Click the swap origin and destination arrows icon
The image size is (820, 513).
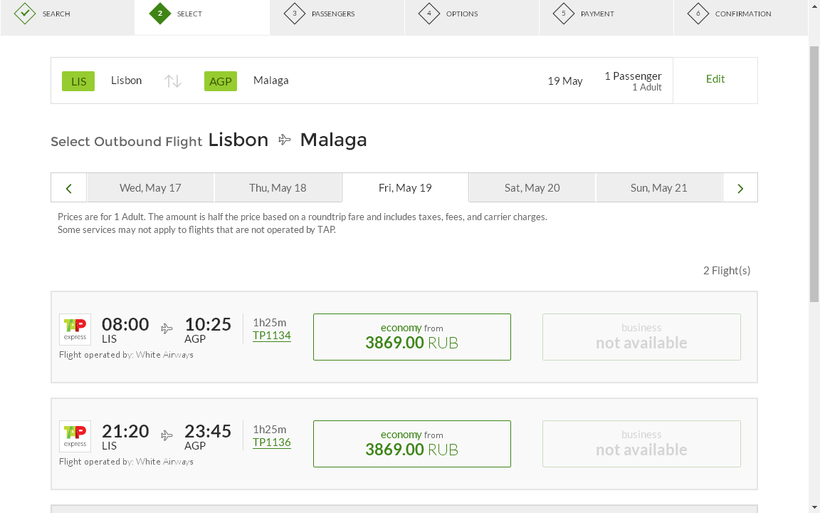[x=173, y=81]
